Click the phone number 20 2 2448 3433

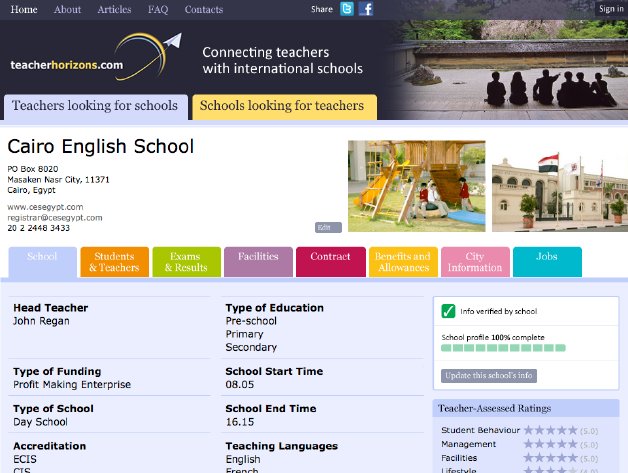[x=38, y=228]
